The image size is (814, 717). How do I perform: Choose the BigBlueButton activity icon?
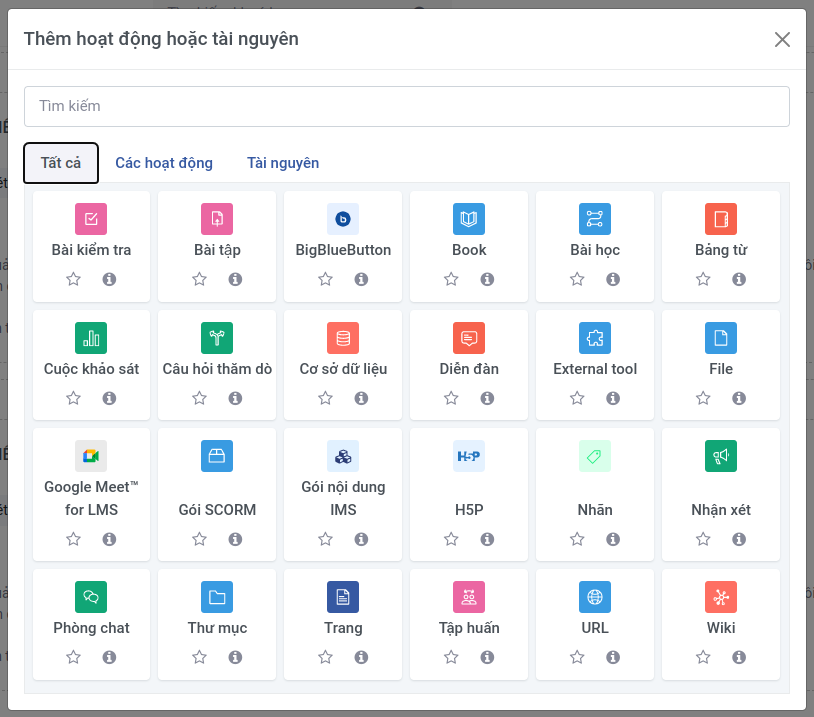pos(343,219)
